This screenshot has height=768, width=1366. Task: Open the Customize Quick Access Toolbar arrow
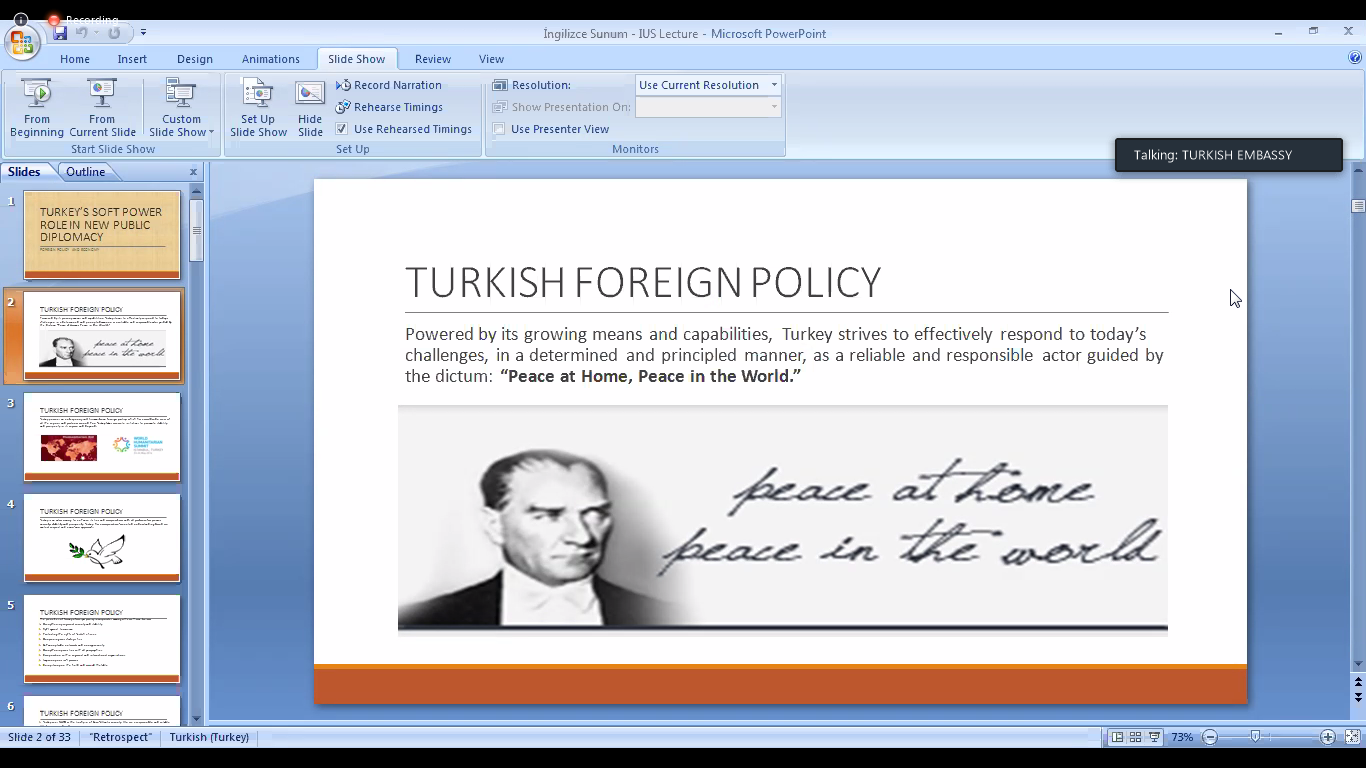[143, 33]
